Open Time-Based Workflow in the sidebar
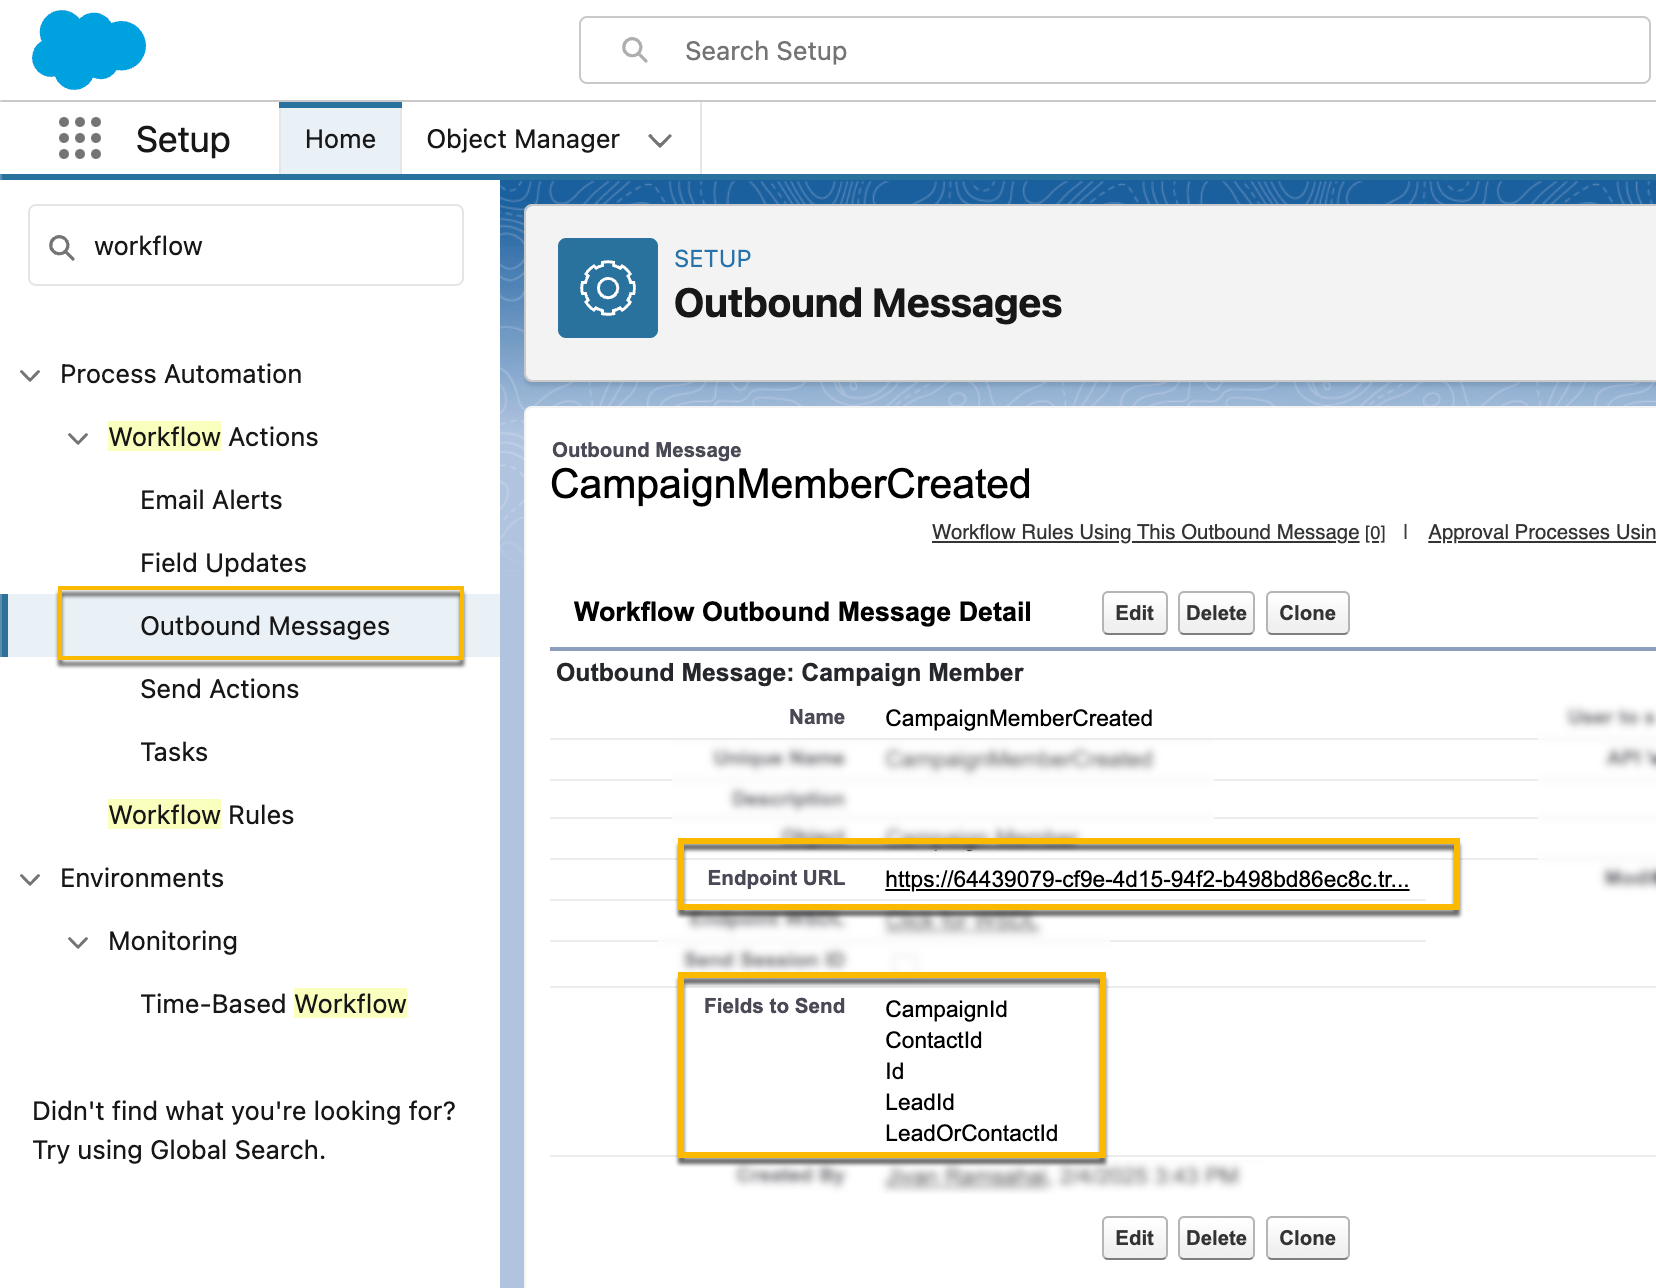The width and height of the screenshot is (1656, 1288). [273, 1004]
